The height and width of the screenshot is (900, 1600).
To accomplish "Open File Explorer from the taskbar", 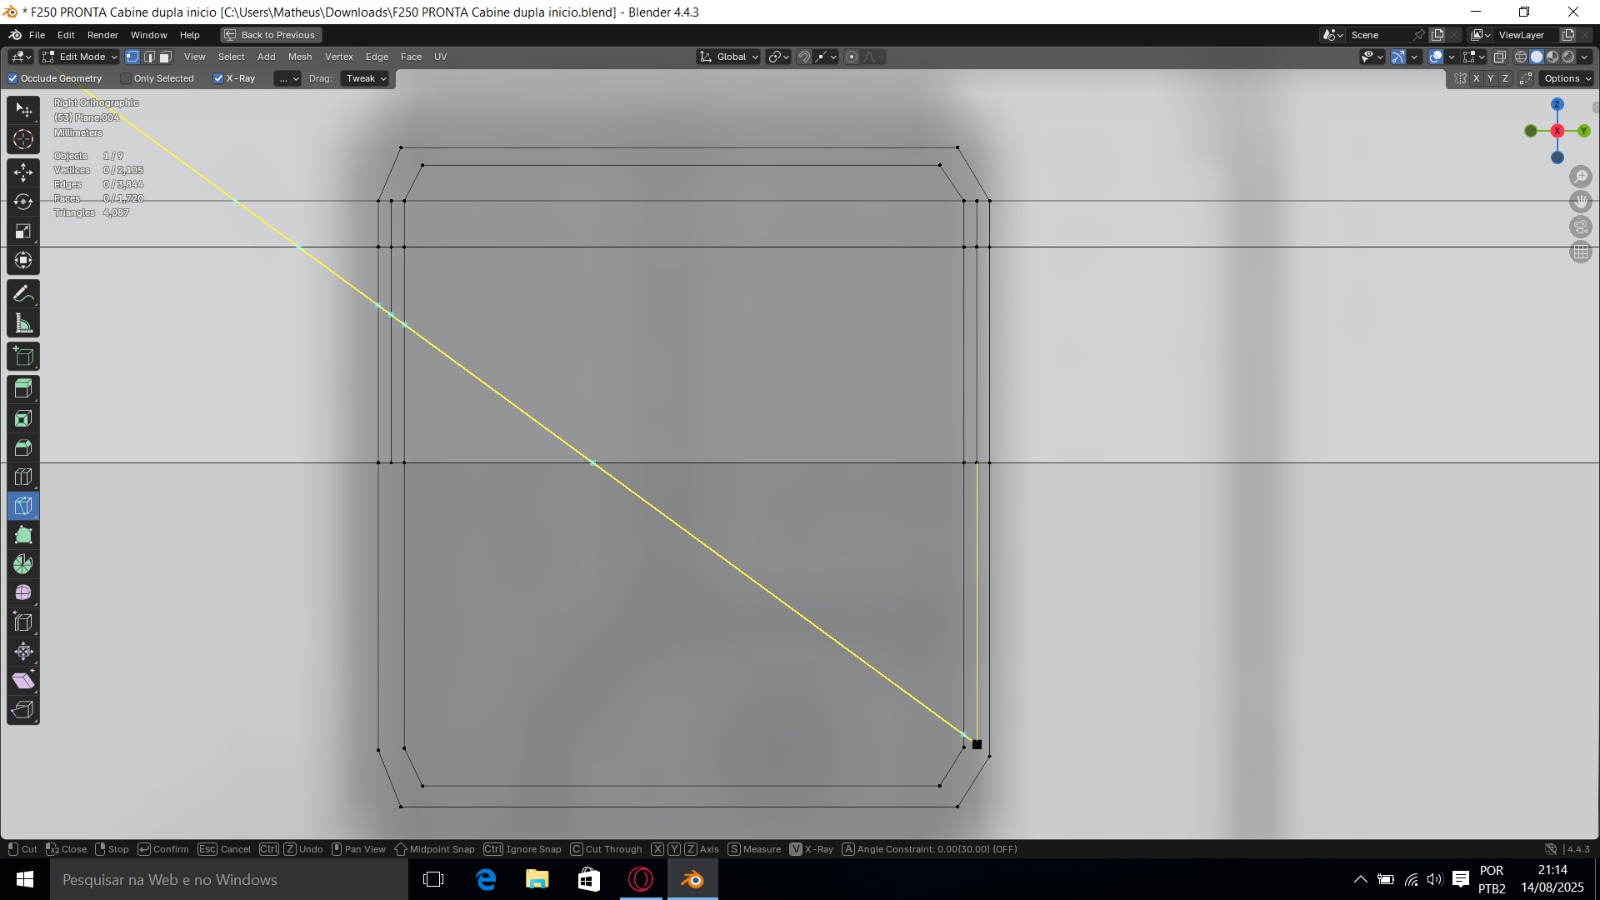I will (537, 880).
